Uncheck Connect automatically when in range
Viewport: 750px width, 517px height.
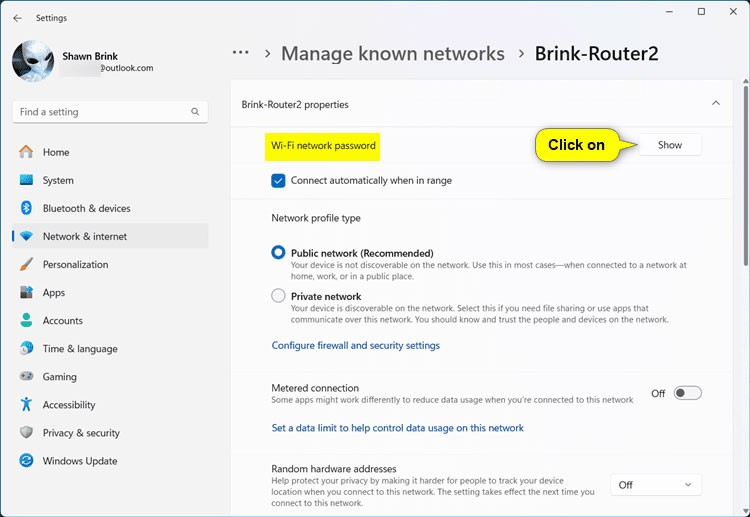point(279,181)
